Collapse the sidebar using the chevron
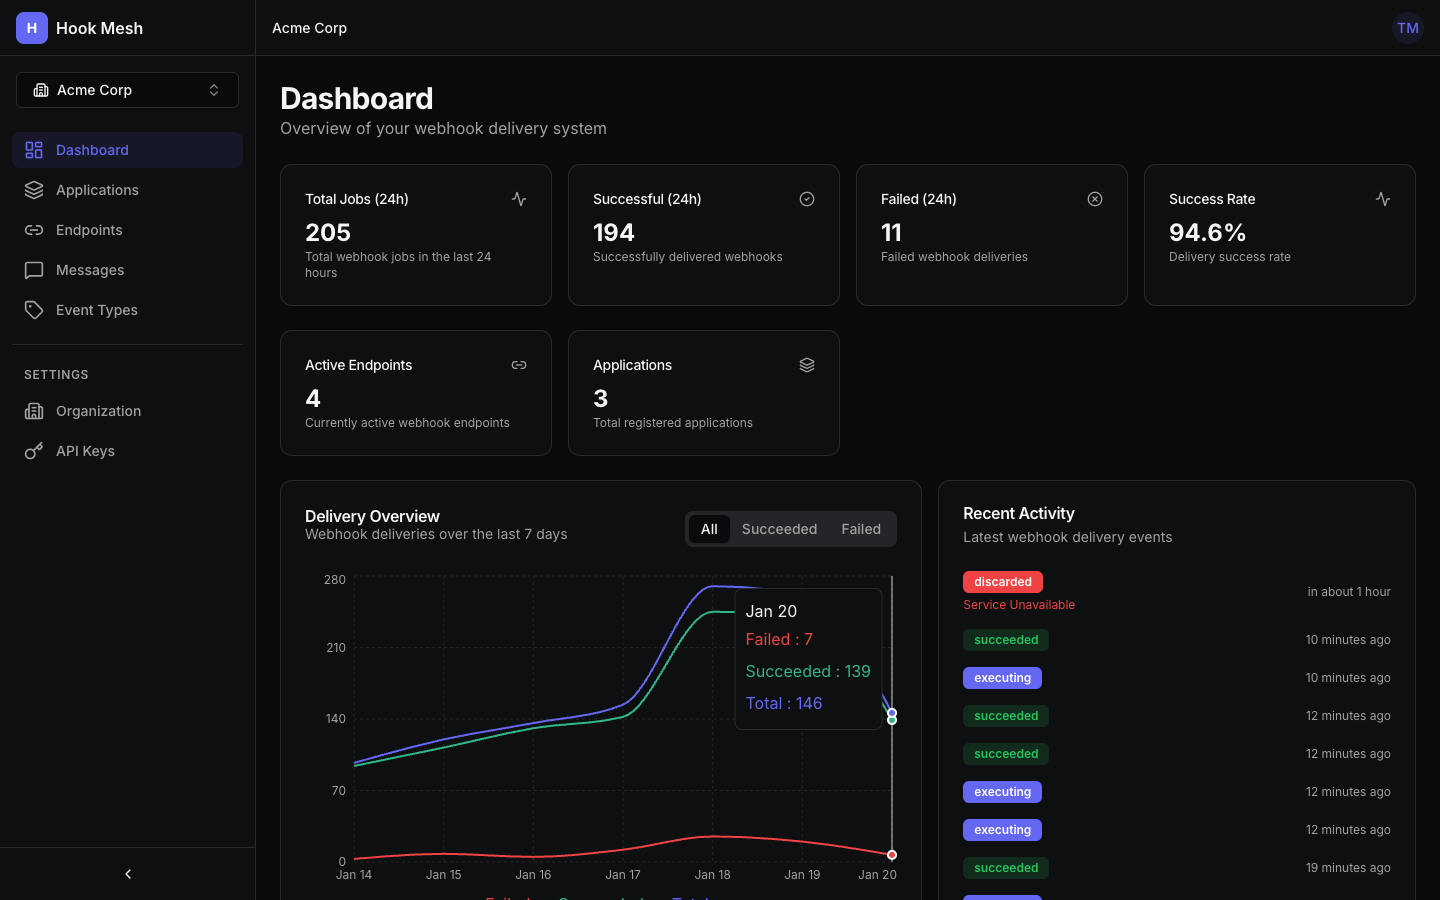 tap(127, 873)
